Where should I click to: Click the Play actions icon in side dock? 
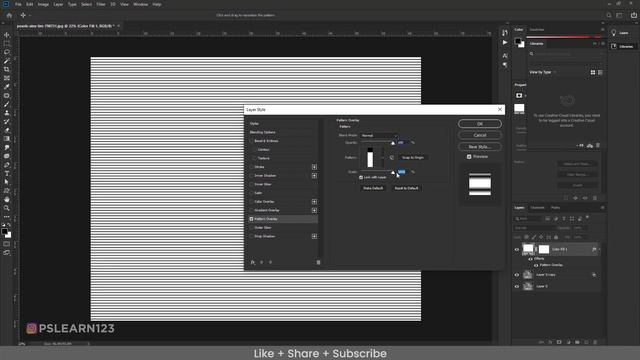tap(505, 42)
